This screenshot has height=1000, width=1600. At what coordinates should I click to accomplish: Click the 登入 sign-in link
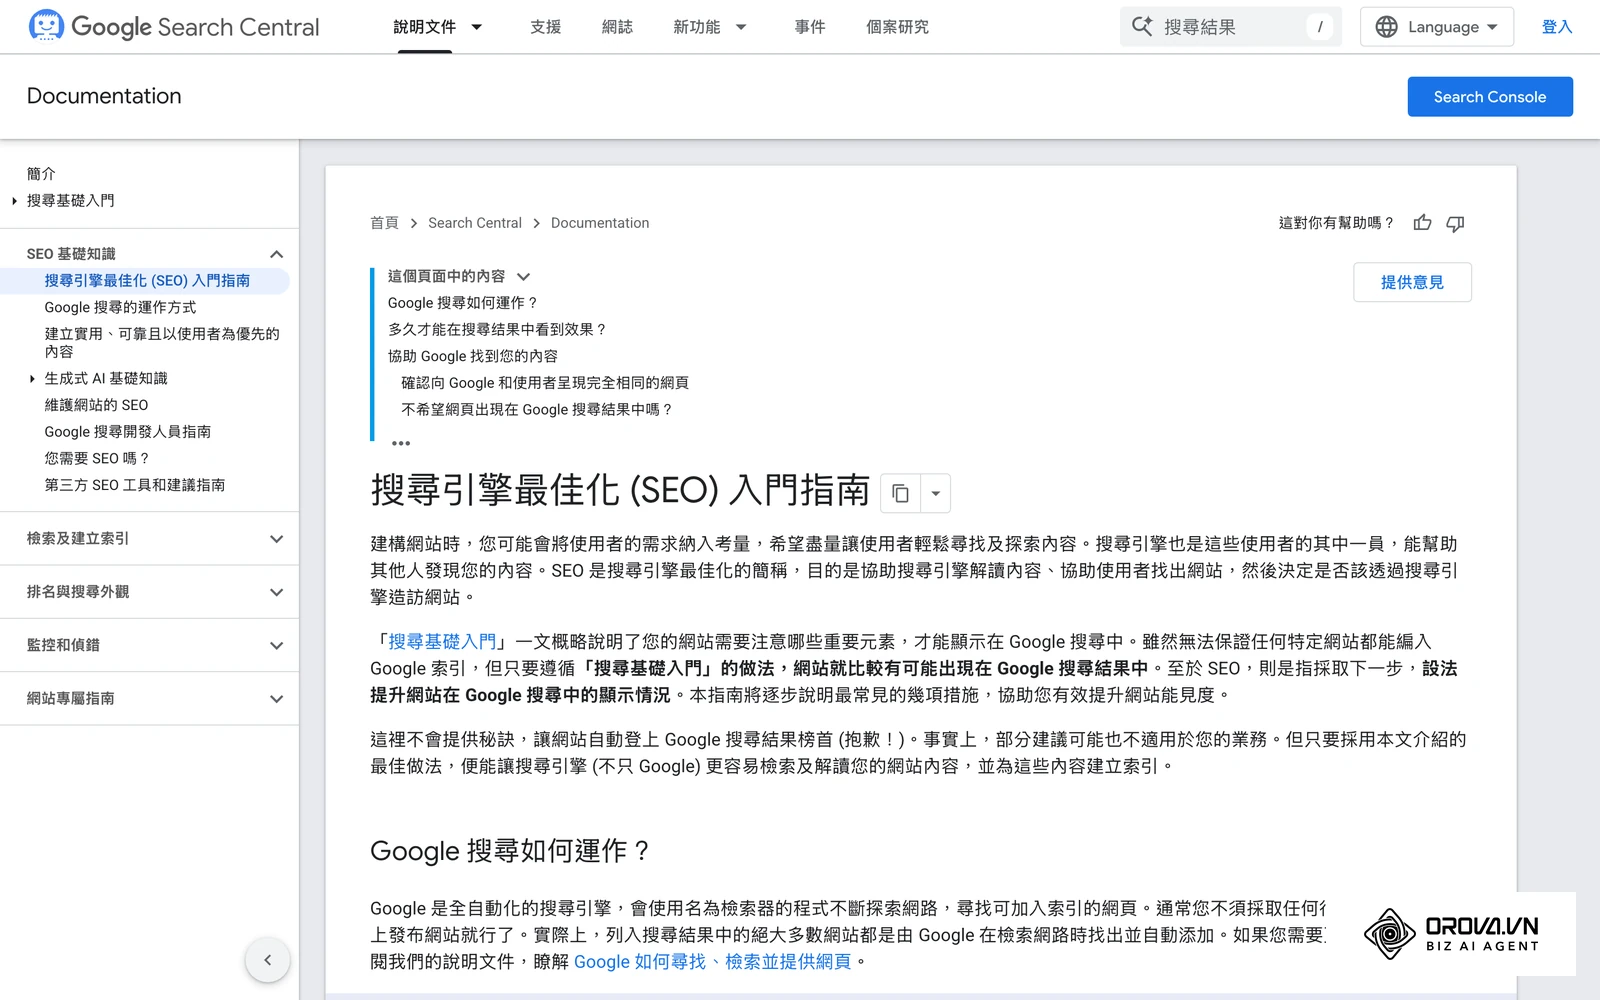[x=1557, y=27]
